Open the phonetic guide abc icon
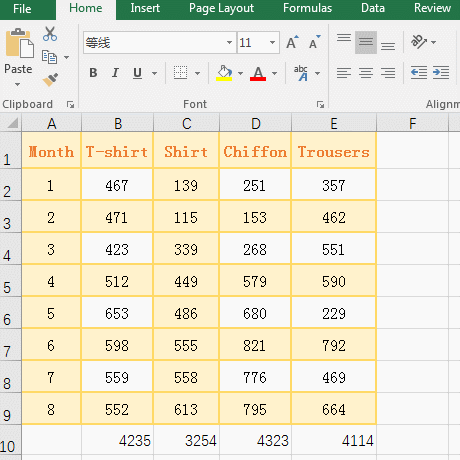Viewport: 460px width, 460px height. pyautogui.click(x=301, y=73)
